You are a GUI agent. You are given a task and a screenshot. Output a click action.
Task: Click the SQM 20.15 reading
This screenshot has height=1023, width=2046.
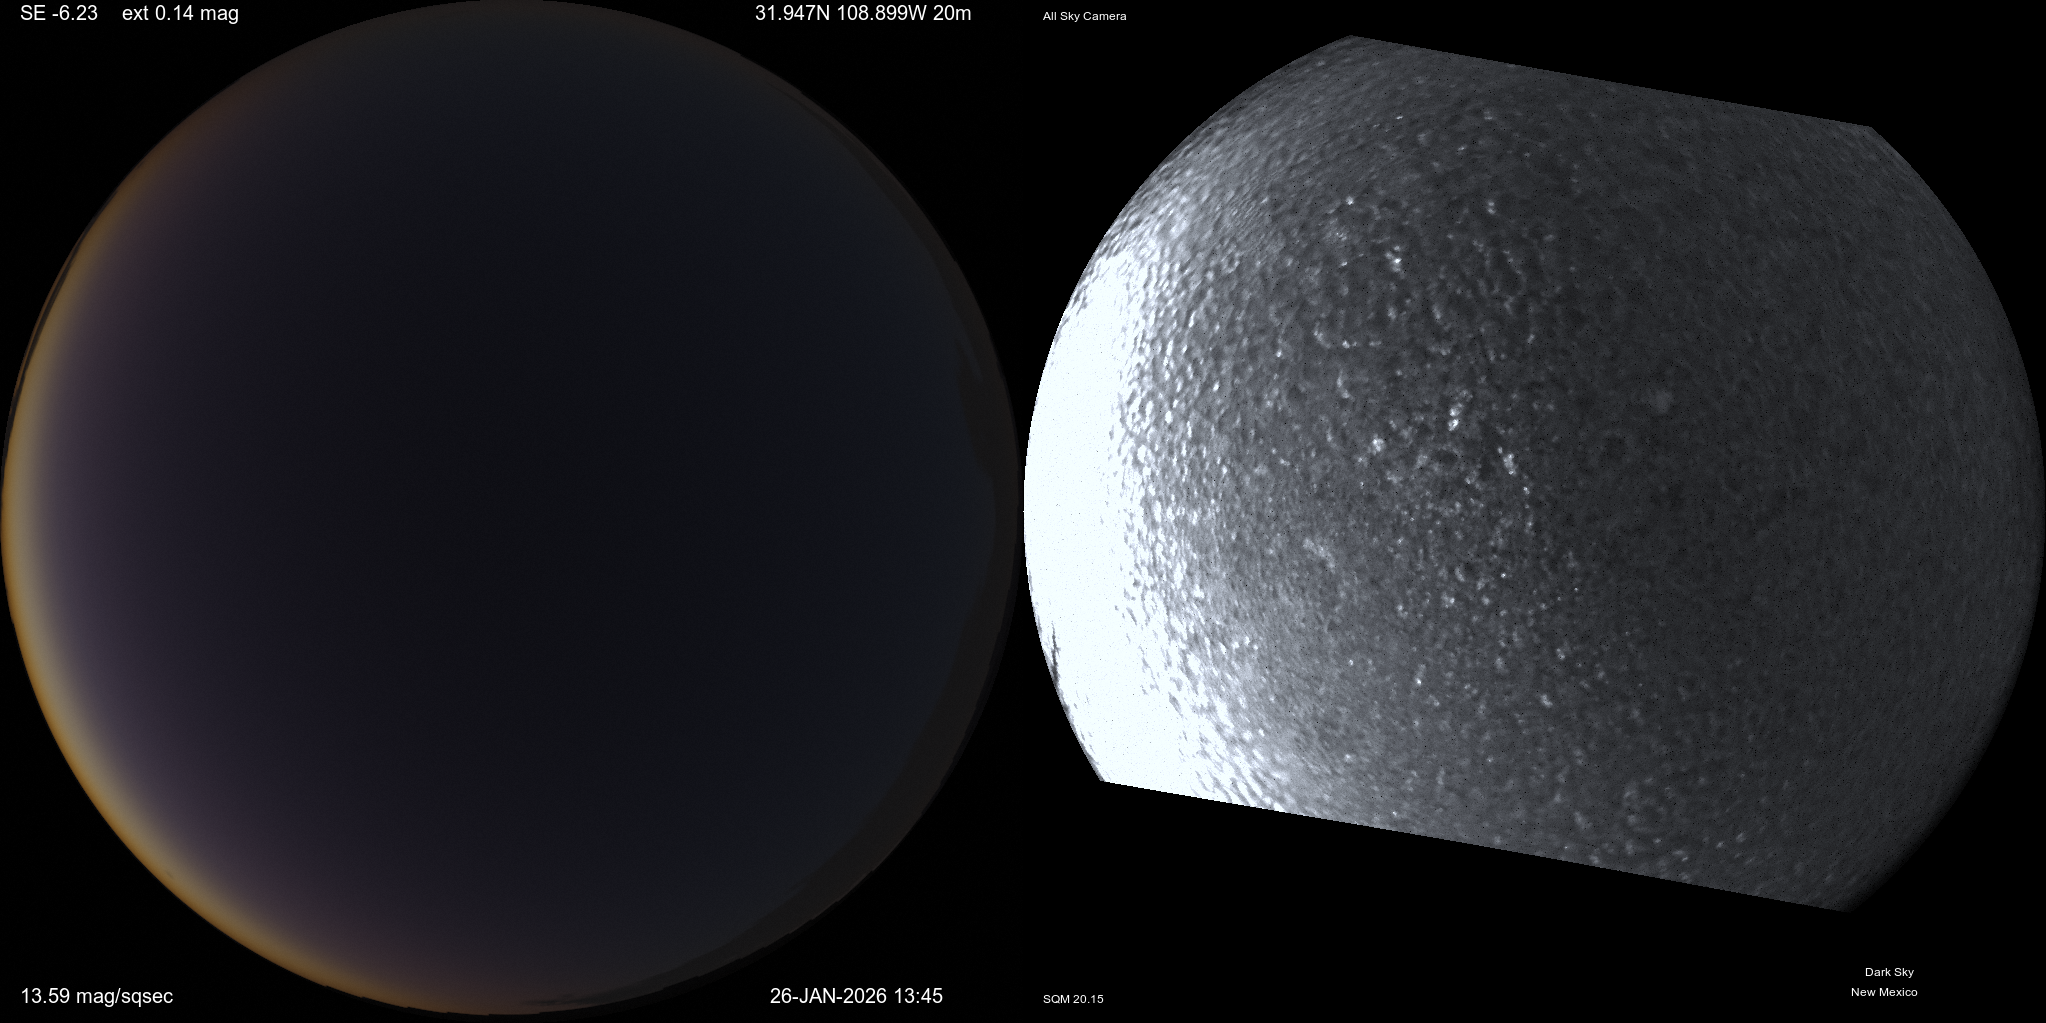pos(1073,999)
